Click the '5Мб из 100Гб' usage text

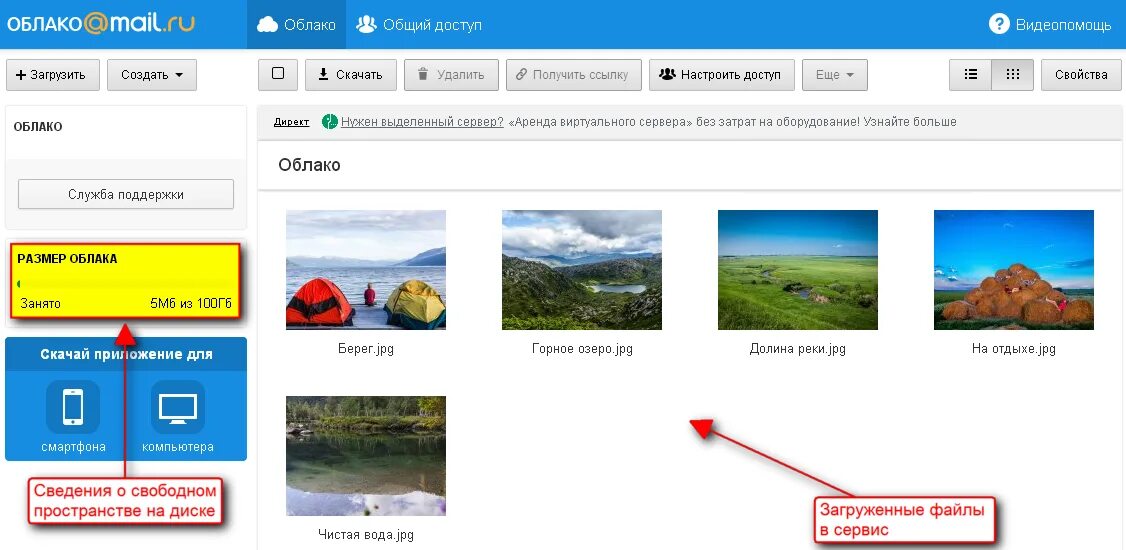point(191,304)
